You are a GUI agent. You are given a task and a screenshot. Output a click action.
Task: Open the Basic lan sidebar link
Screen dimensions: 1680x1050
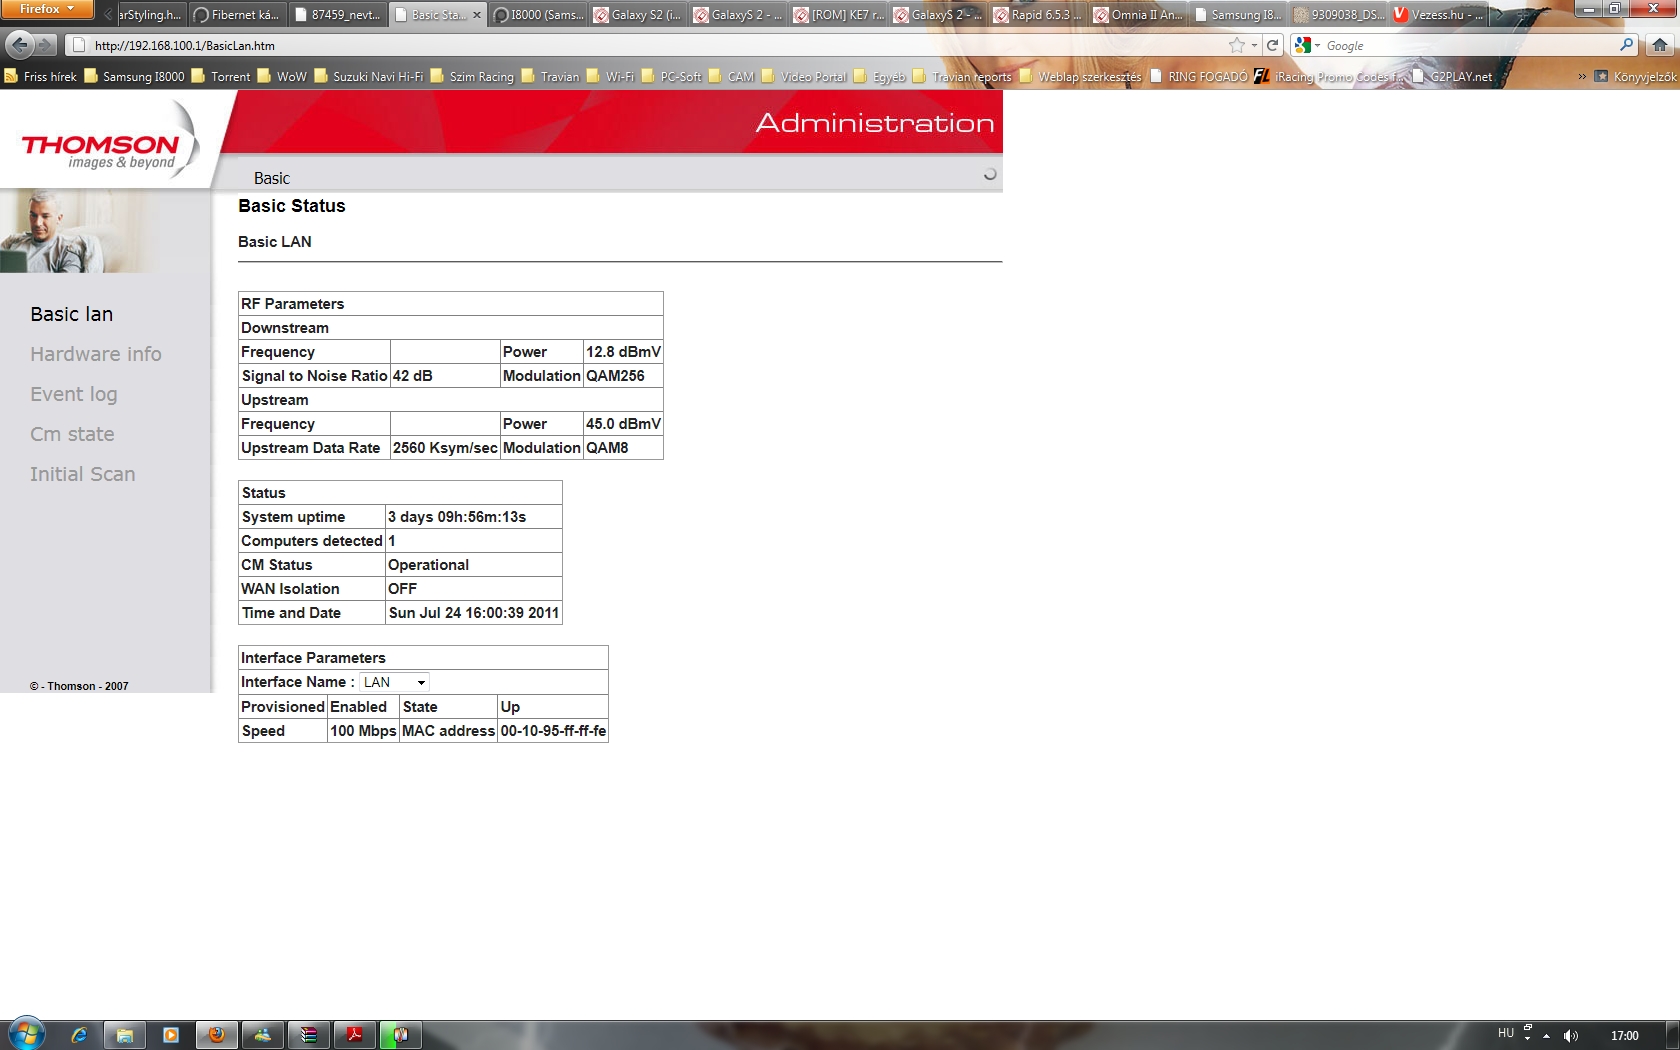point(72,314)
